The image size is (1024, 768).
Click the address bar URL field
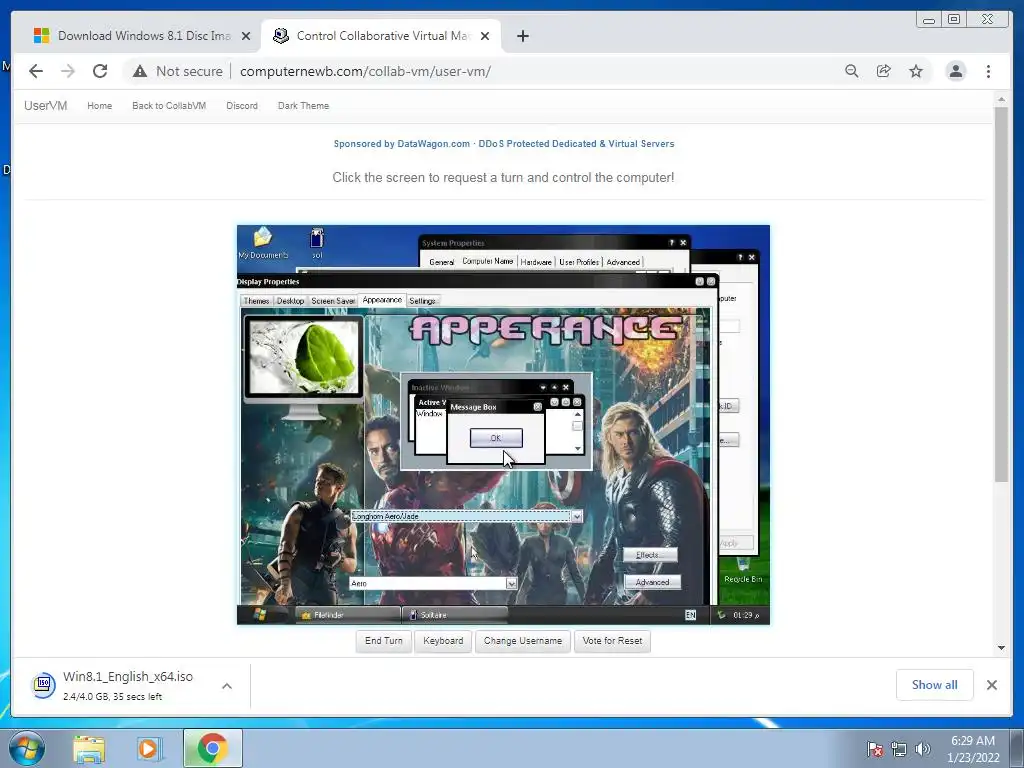tap(365, 71)
